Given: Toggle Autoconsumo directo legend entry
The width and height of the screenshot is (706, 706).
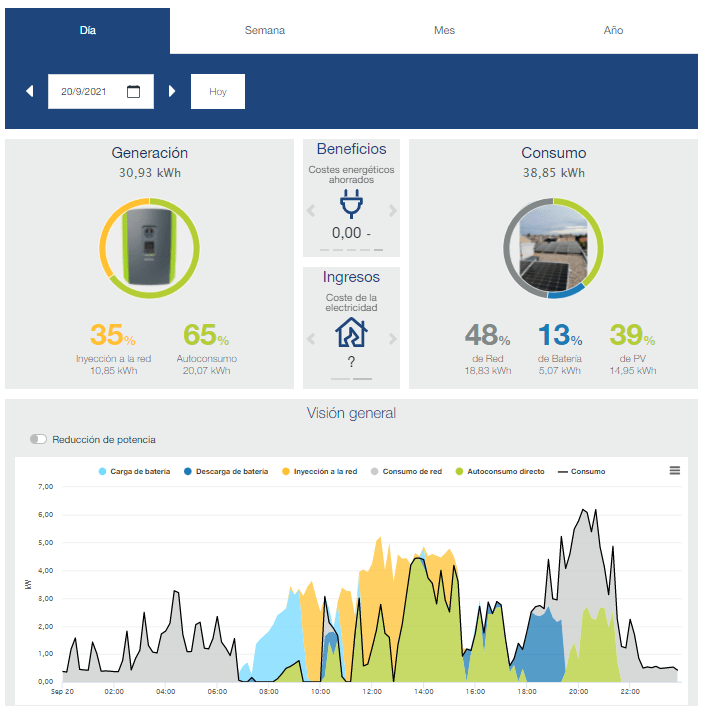Looking at the screenshot, I should (x=500, y=471).
